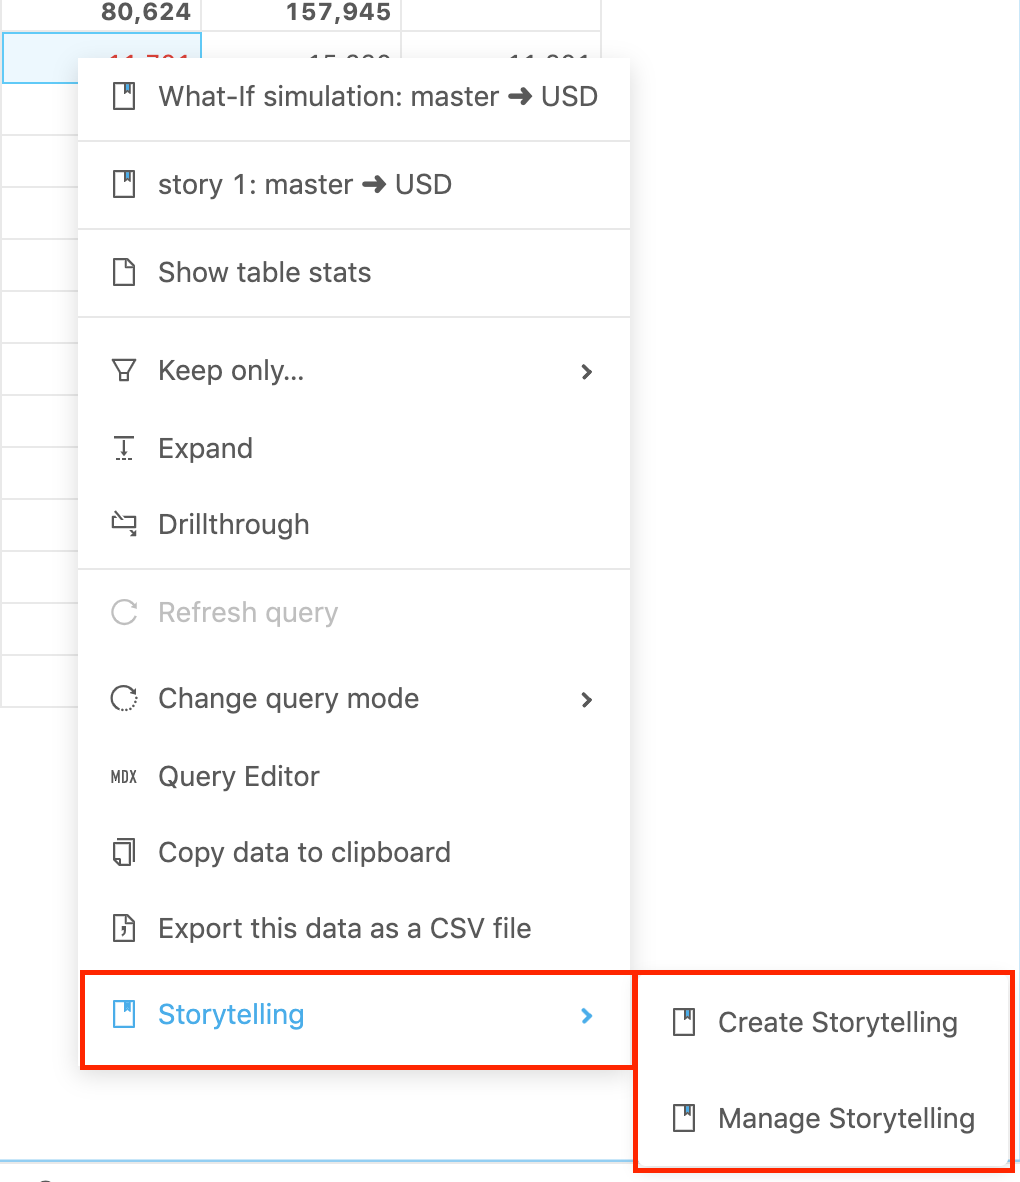Image resolution: width=1020 pixels, height=1182 pixels.
Task: Choose Create Storytelling from the submenu
Action: pos(837,1022)
